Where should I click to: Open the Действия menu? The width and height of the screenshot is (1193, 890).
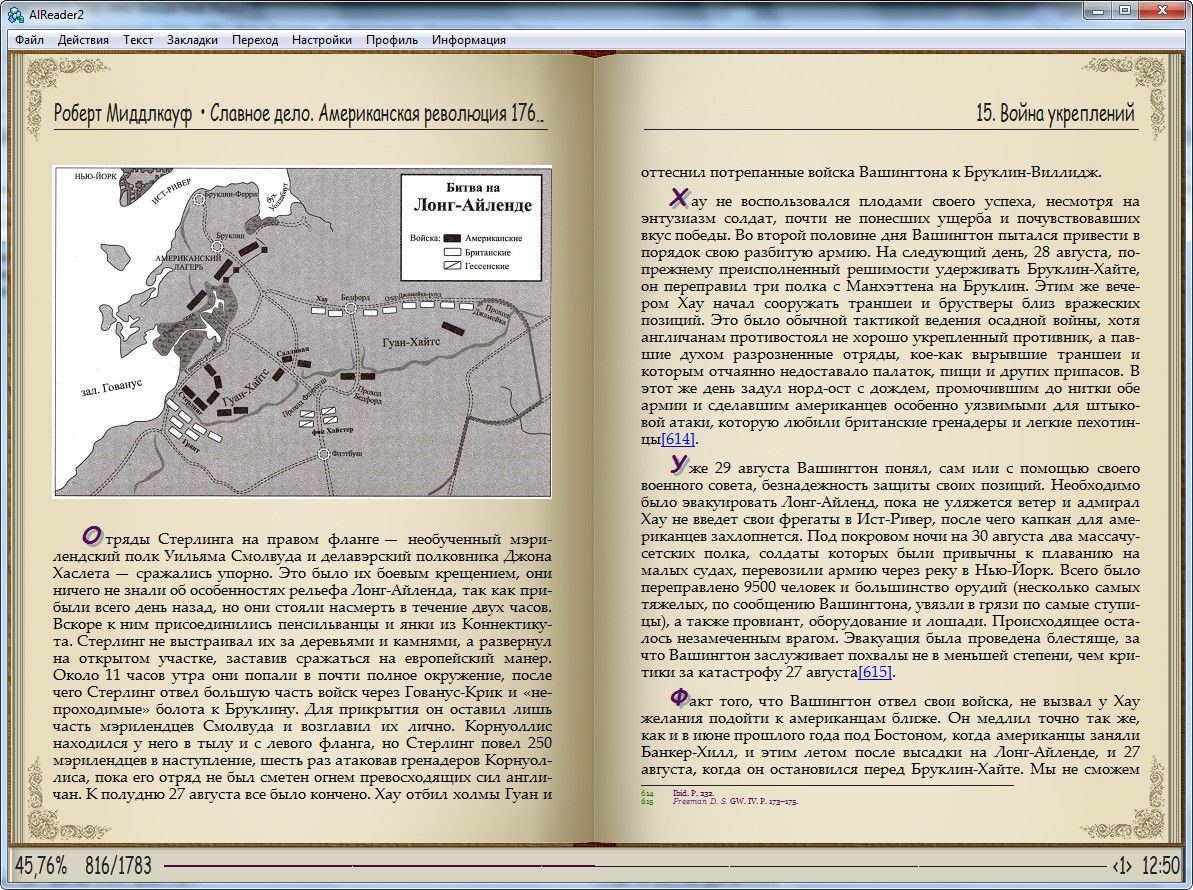pos(83,40)
